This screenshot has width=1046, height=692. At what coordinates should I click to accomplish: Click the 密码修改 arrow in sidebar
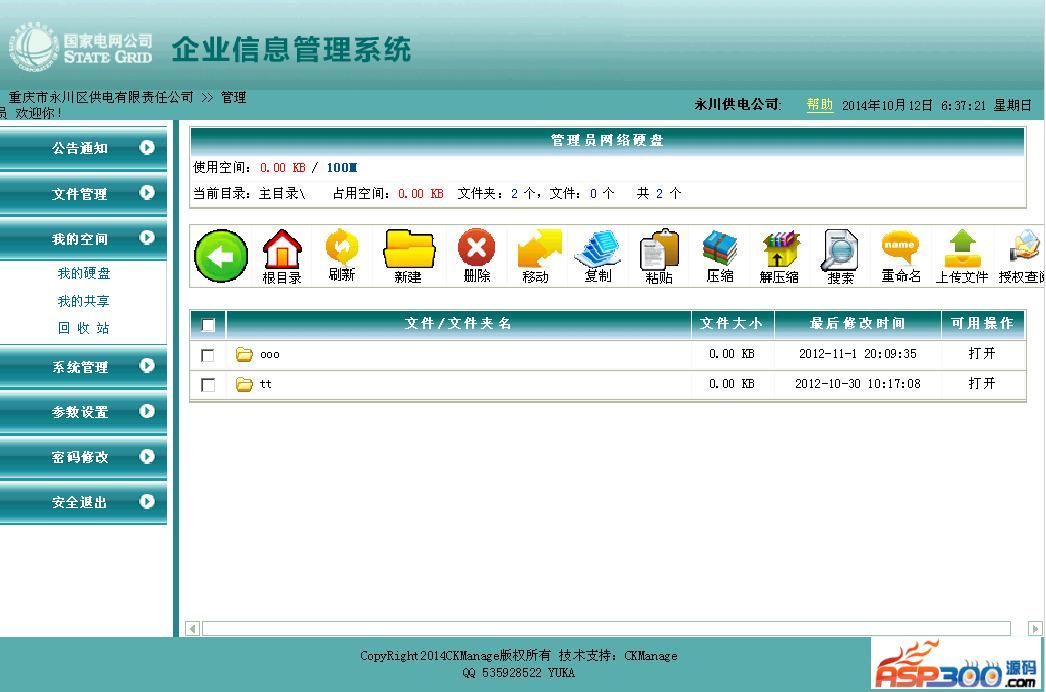147,456
